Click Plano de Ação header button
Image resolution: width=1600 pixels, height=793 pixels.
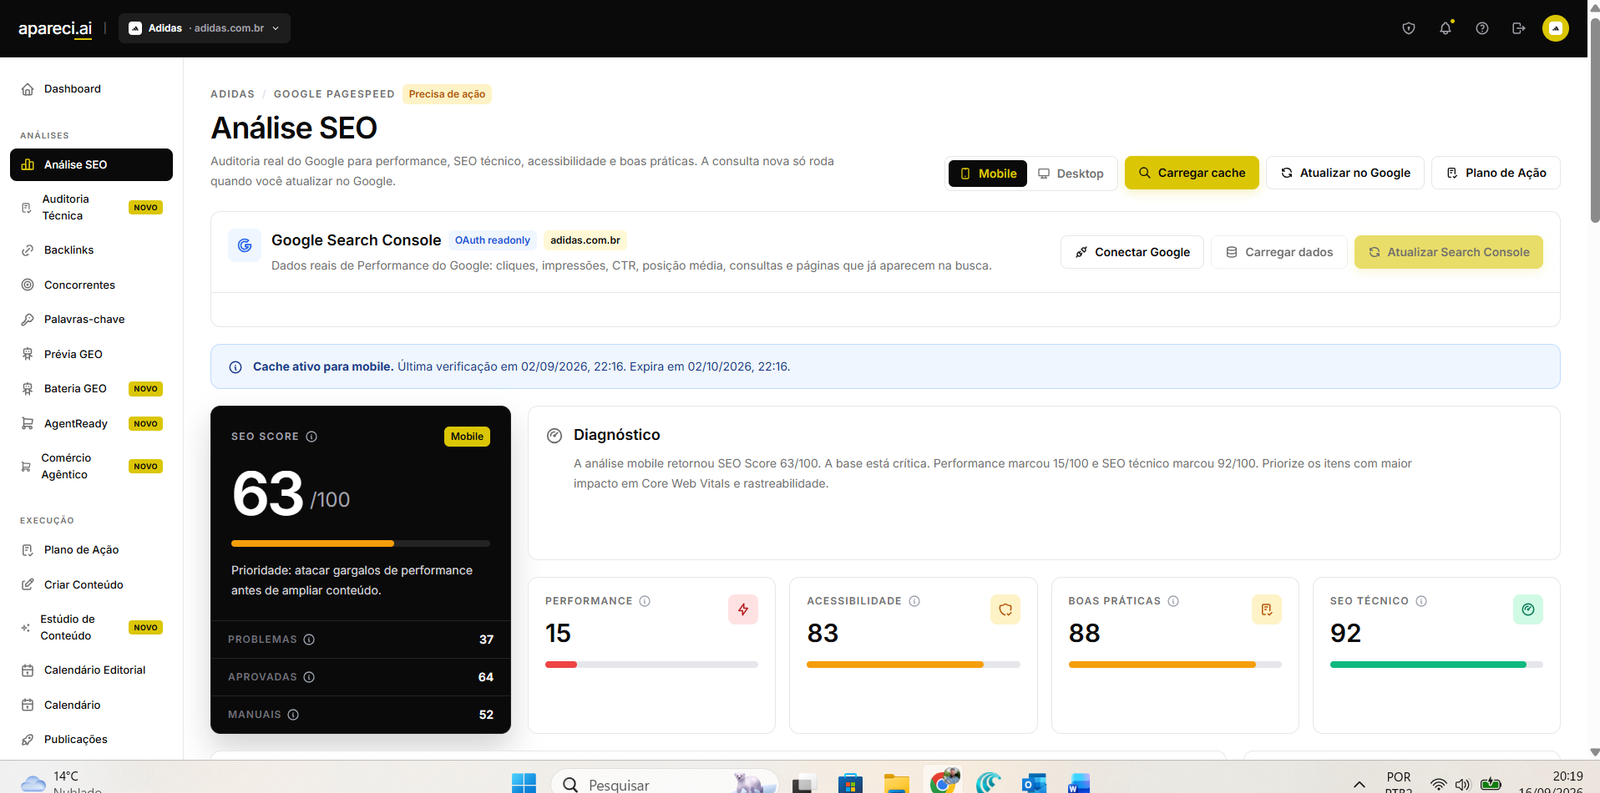(1496, 173)
